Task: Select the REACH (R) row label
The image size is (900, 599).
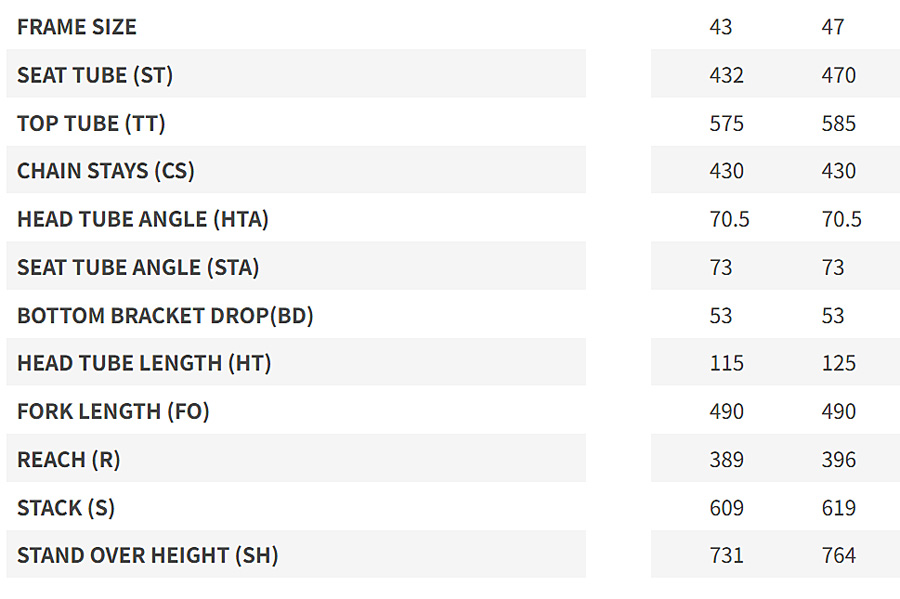Action: pos(66,459)
